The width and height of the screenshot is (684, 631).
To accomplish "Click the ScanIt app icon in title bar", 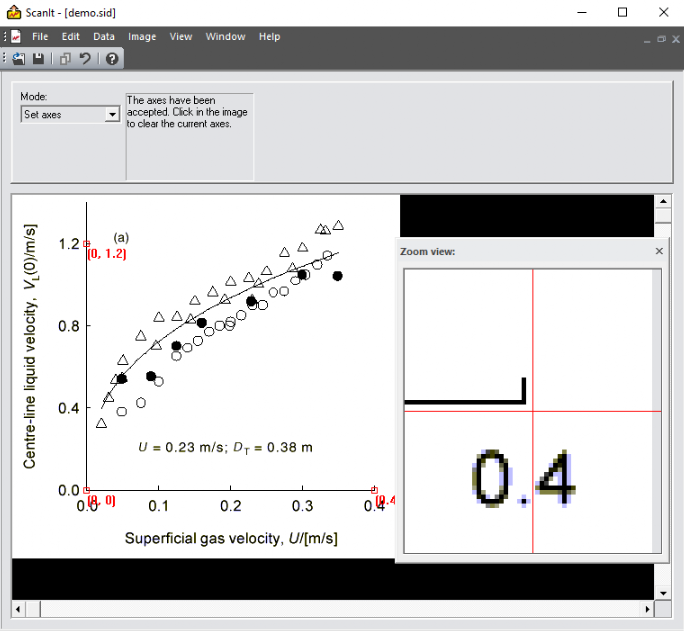I will pyautogui.click(x=14, y=12).
